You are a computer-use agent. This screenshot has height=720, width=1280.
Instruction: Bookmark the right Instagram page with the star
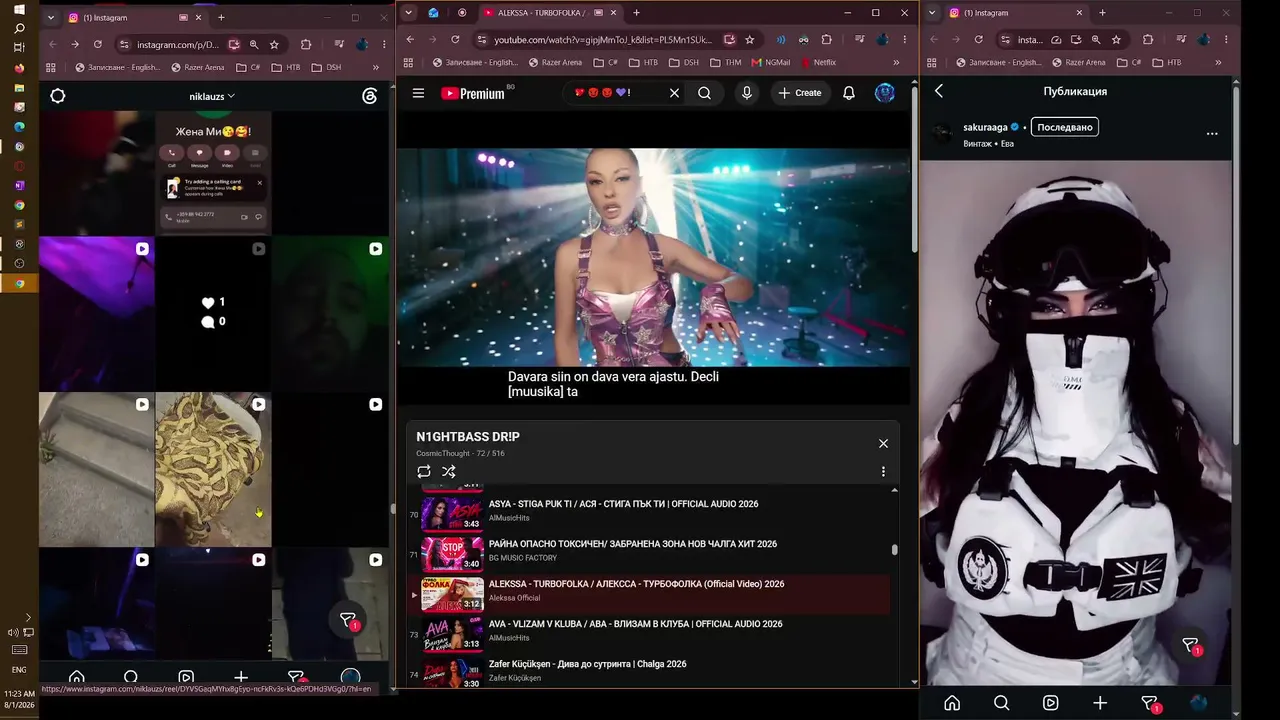click(x=1116, y=40)
